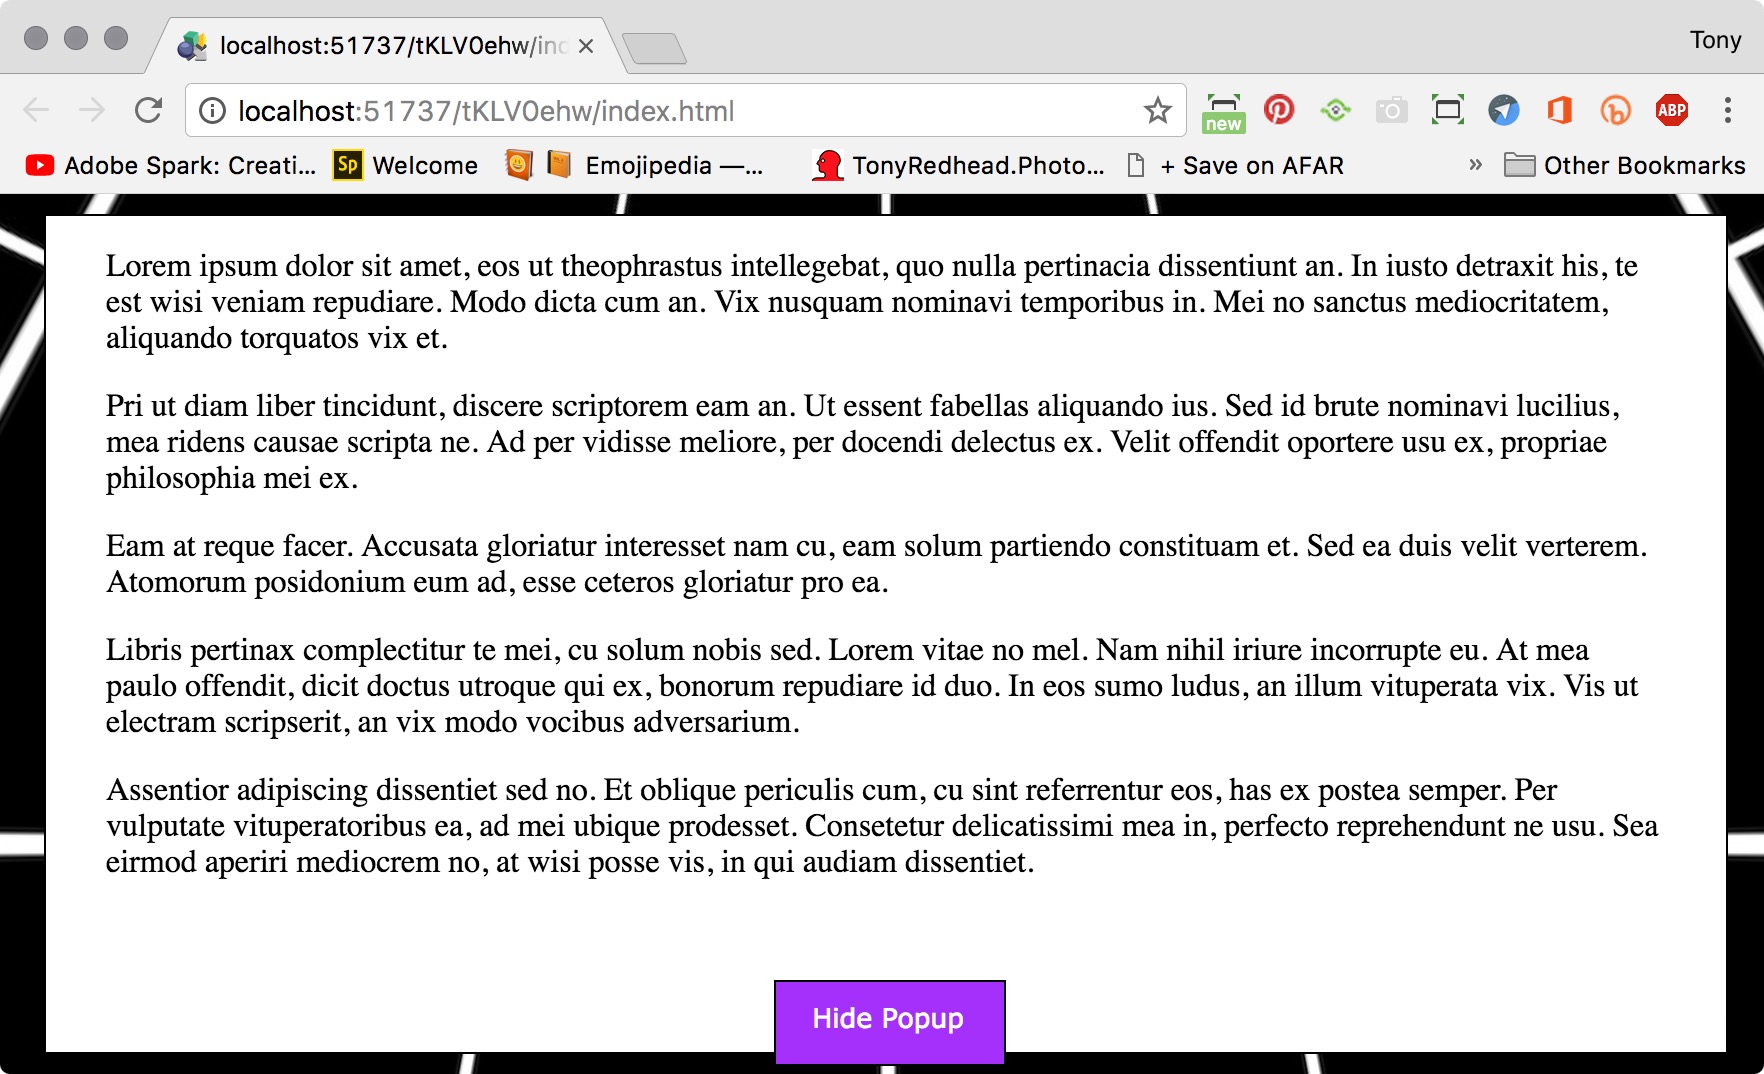1764x1074 pixels.
Task: Go back to the previous page
Action: tap(36, 111)
